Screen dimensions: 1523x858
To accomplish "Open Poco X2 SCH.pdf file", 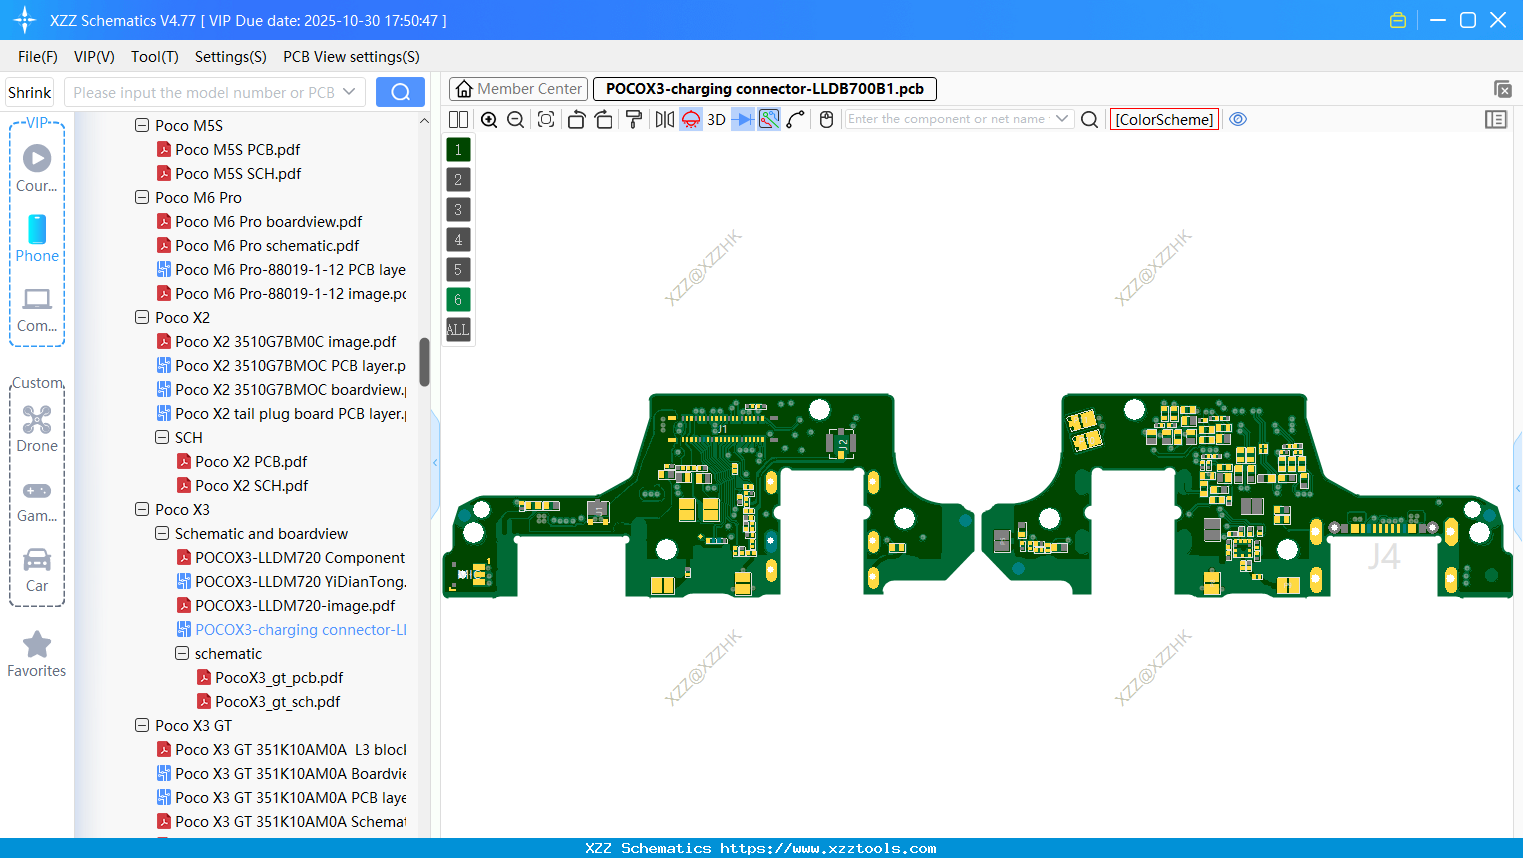I will 252,486.
